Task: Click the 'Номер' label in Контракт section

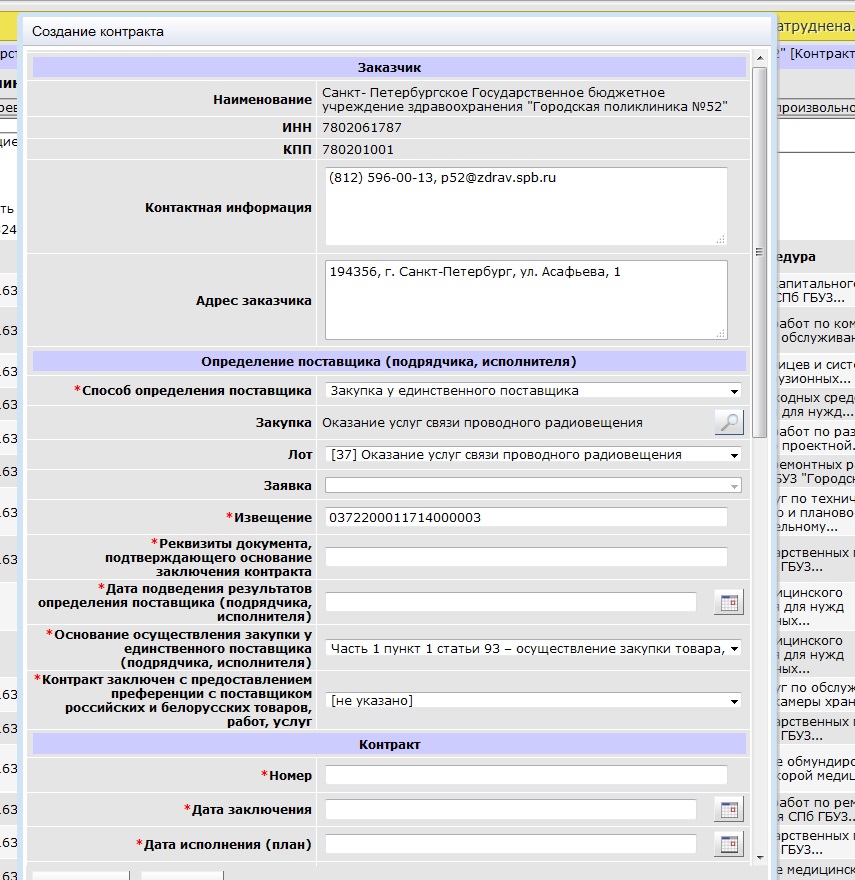Action: pos(290,776)
